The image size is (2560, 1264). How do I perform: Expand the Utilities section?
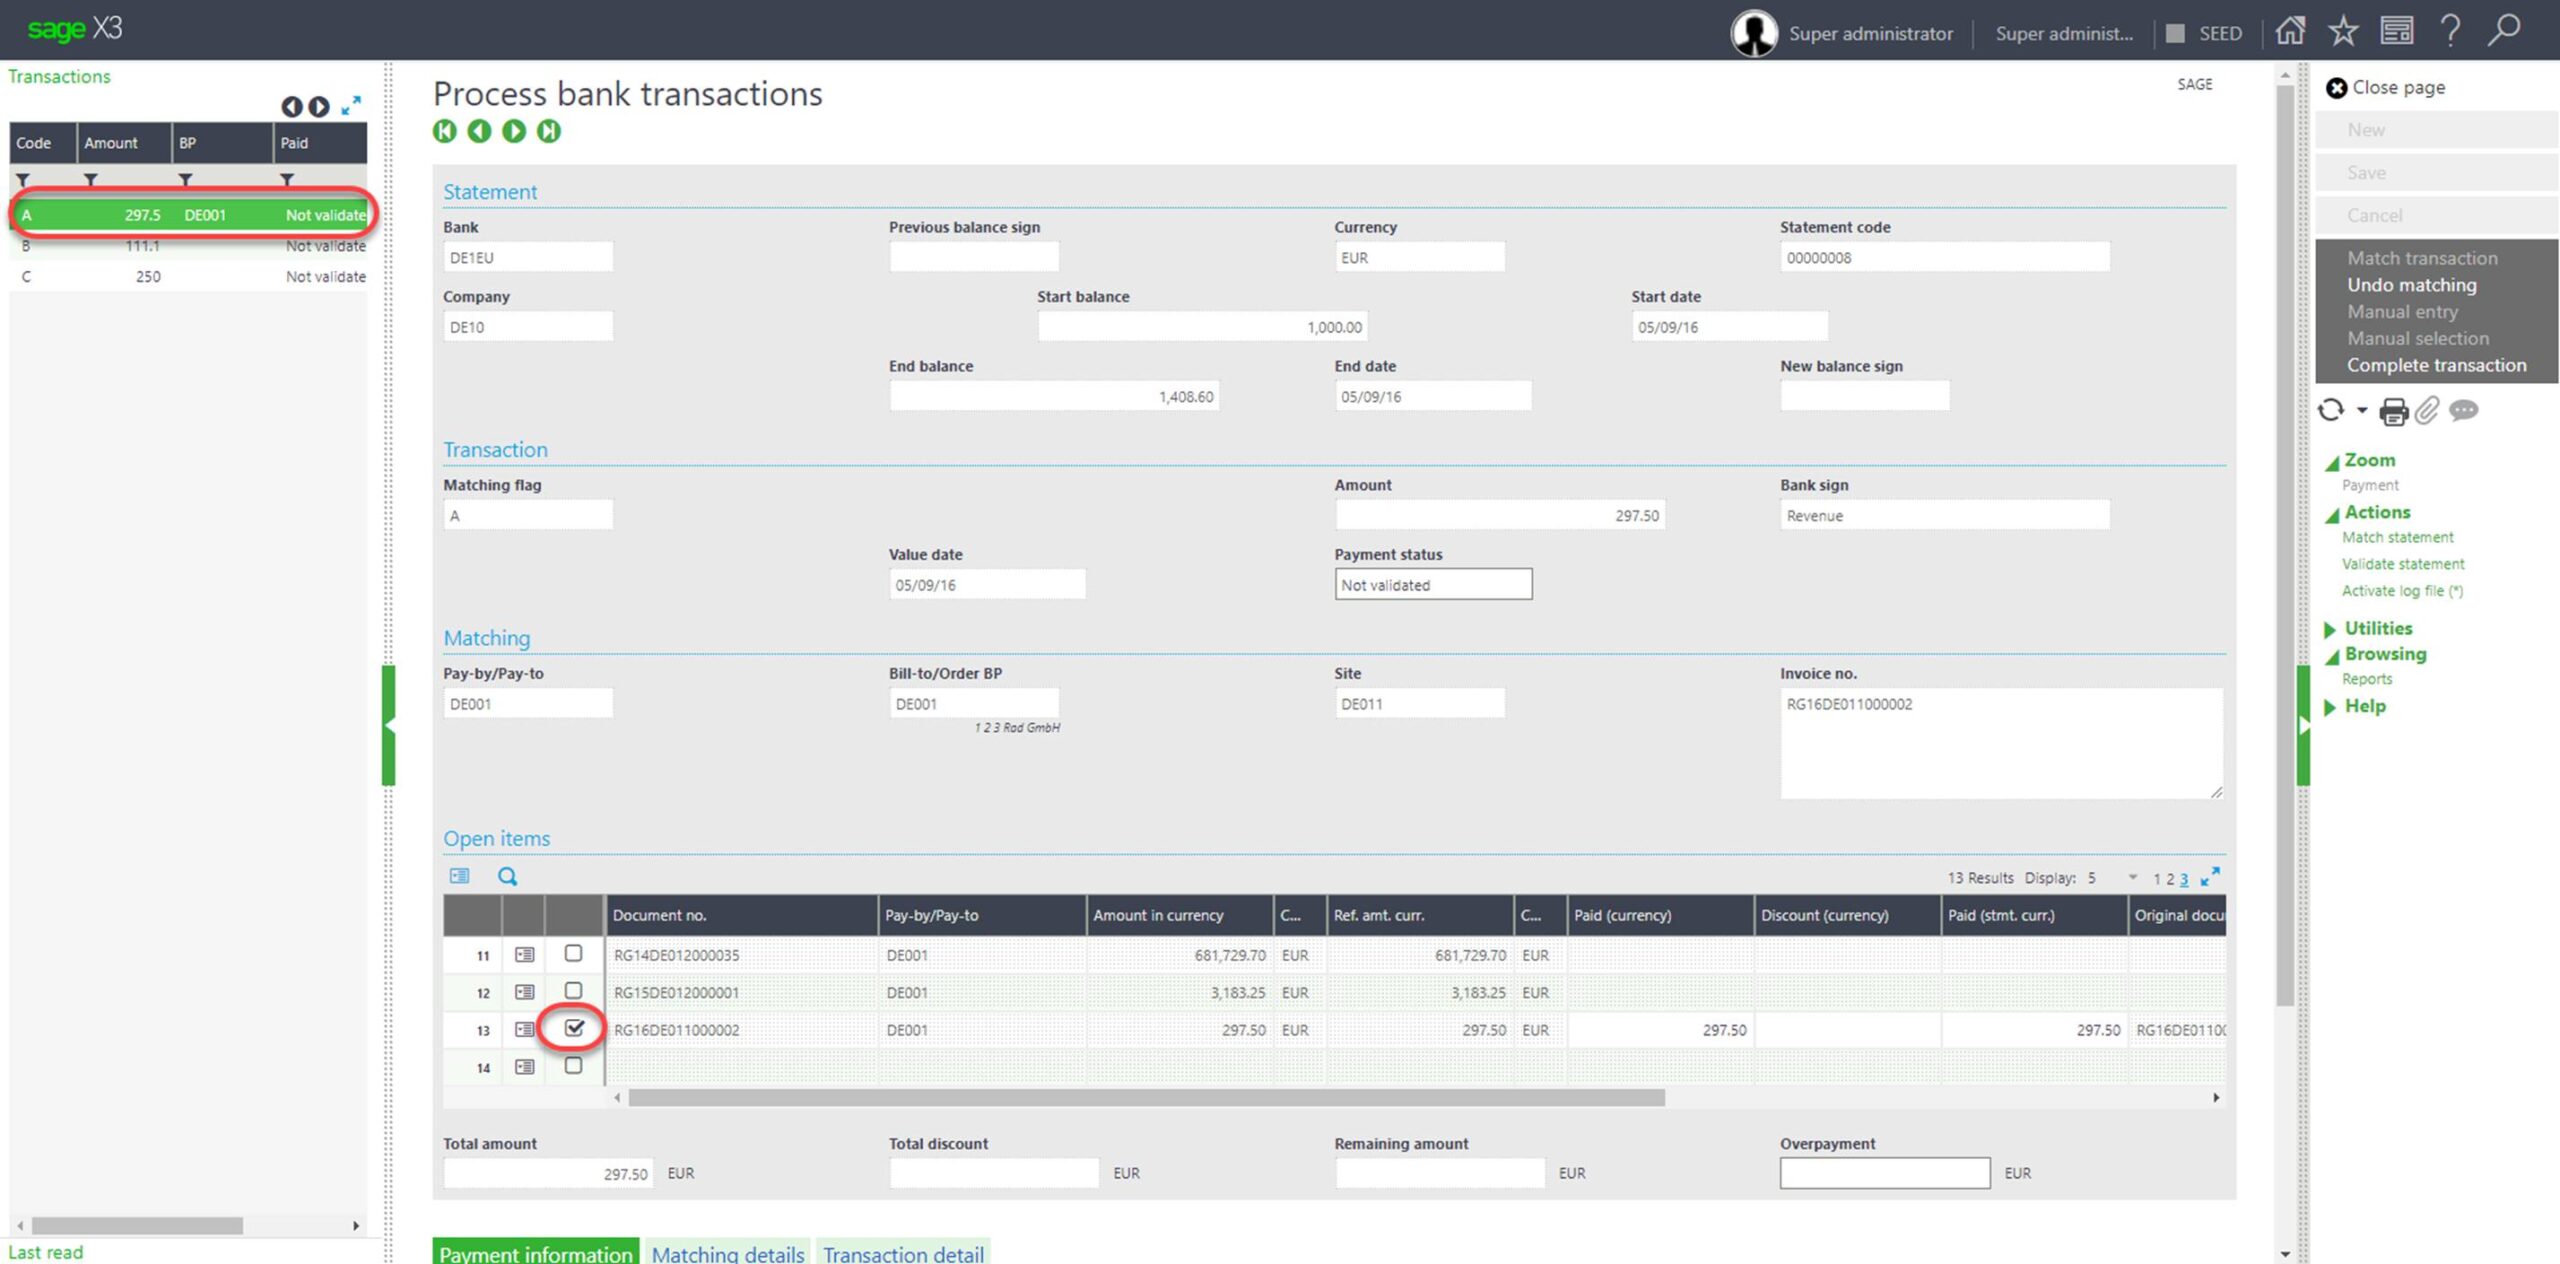[2377, 628]
